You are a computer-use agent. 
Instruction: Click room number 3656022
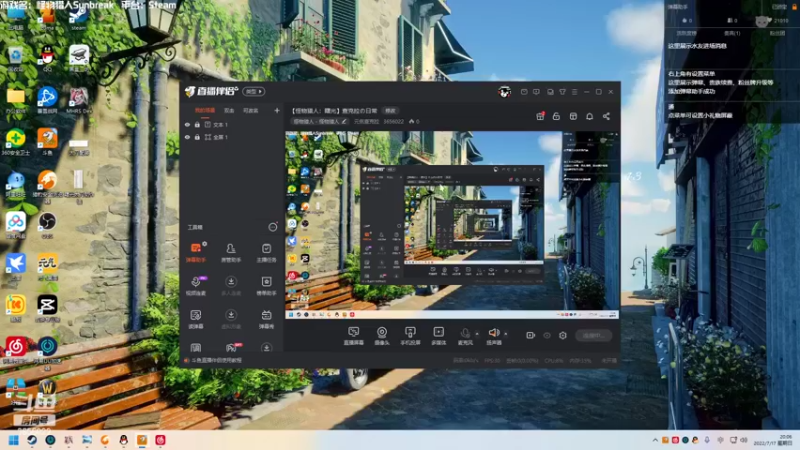(x=393, y=121)
